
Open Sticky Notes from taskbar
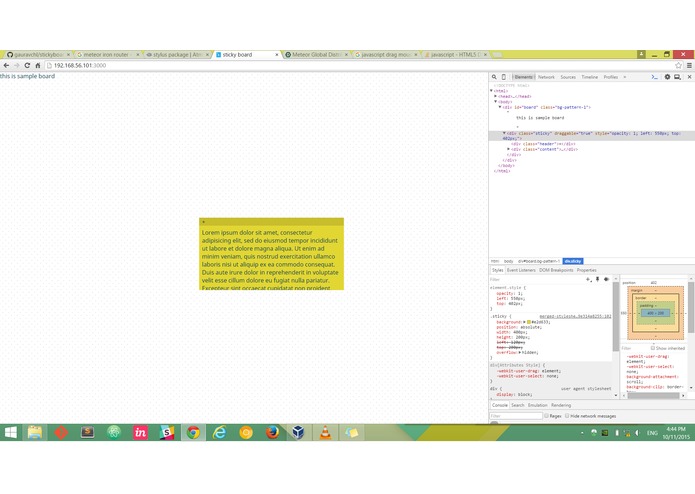click(351, 432)
